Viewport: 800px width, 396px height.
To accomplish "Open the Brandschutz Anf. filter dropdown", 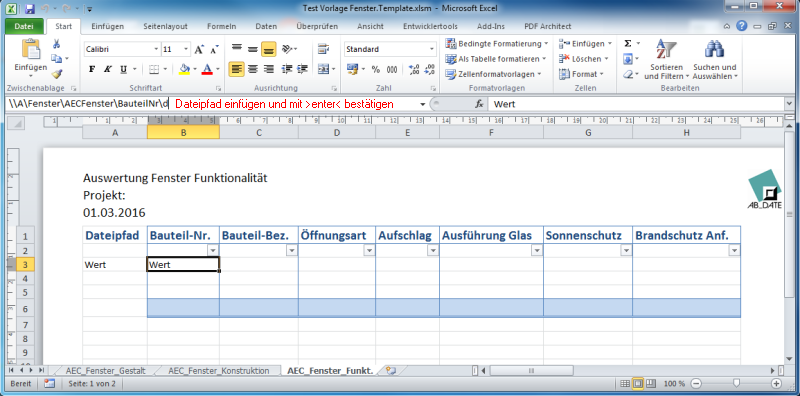I will pyautogui.click(x=734, y=250).
